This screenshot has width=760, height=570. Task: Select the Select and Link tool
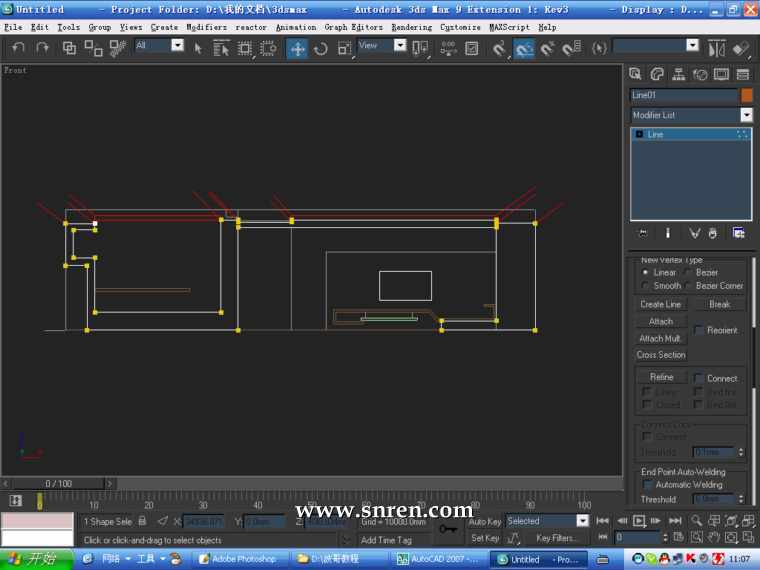click(69, 48)
